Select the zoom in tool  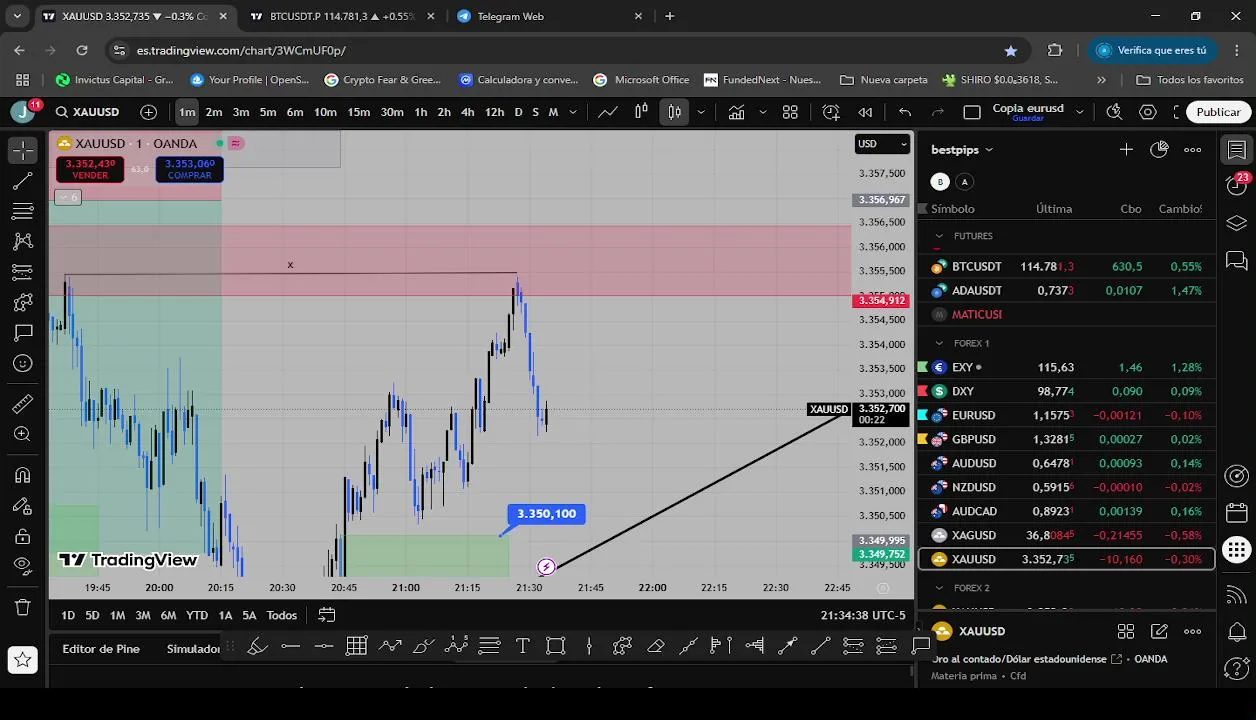(x=22, y=434)
